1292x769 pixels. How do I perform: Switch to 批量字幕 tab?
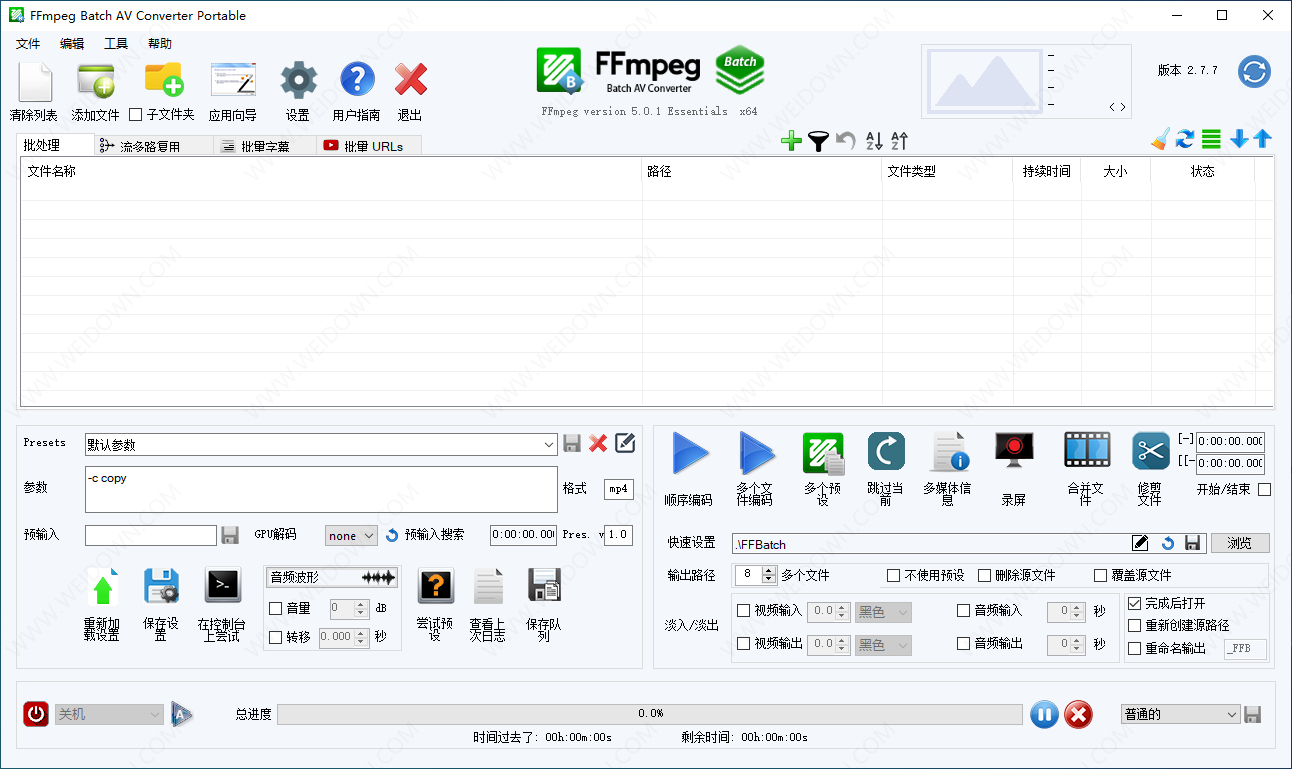tap(265, 146)
